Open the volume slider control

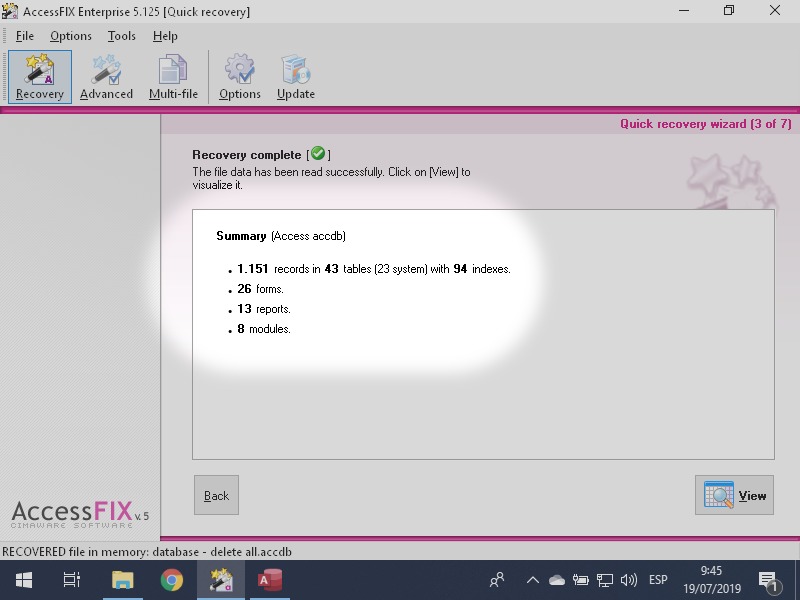pos(627,579)
